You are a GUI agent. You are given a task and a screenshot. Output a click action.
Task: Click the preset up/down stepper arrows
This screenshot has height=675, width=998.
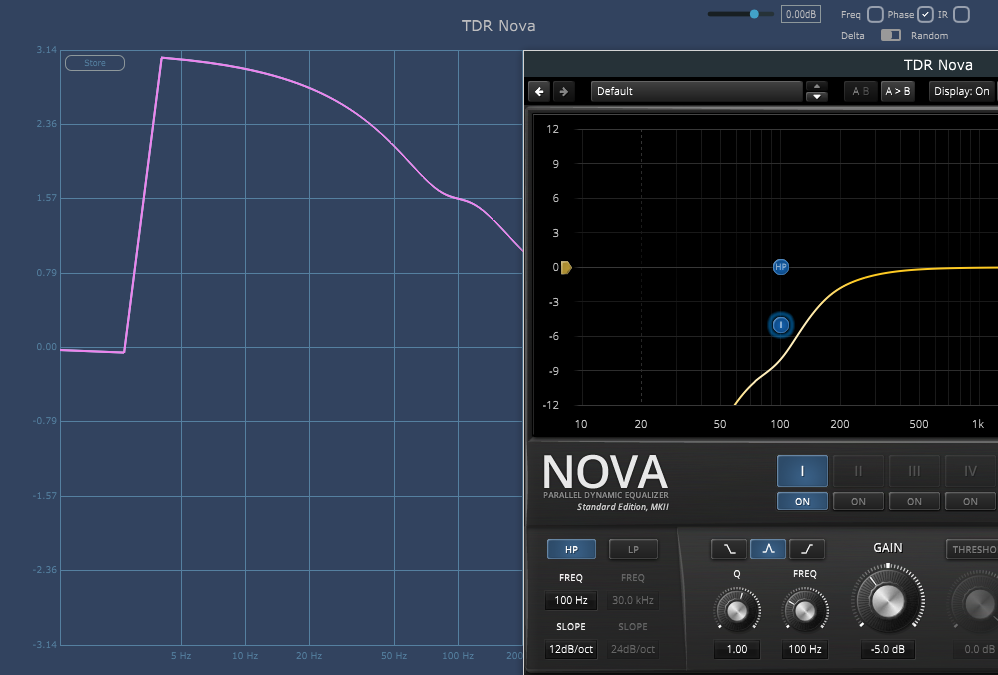(816, 92)
